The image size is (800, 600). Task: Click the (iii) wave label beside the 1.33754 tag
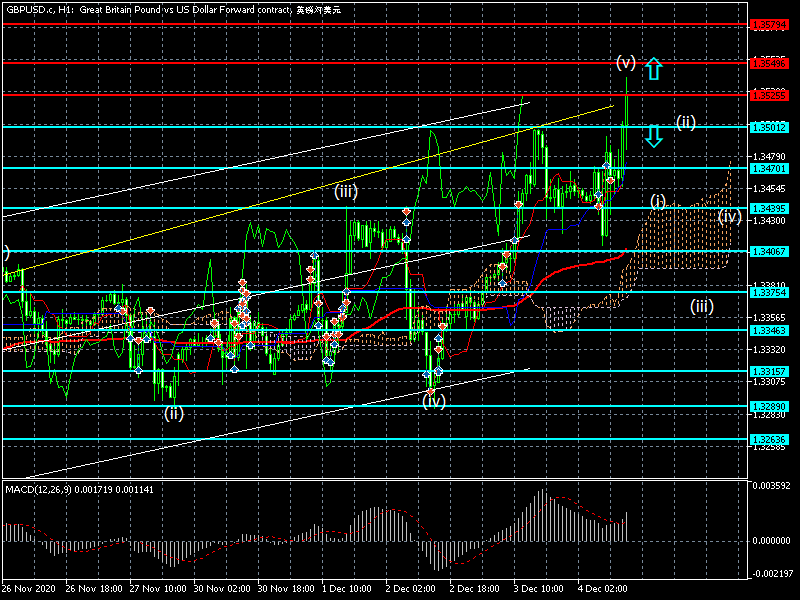[x=702, y=306]
